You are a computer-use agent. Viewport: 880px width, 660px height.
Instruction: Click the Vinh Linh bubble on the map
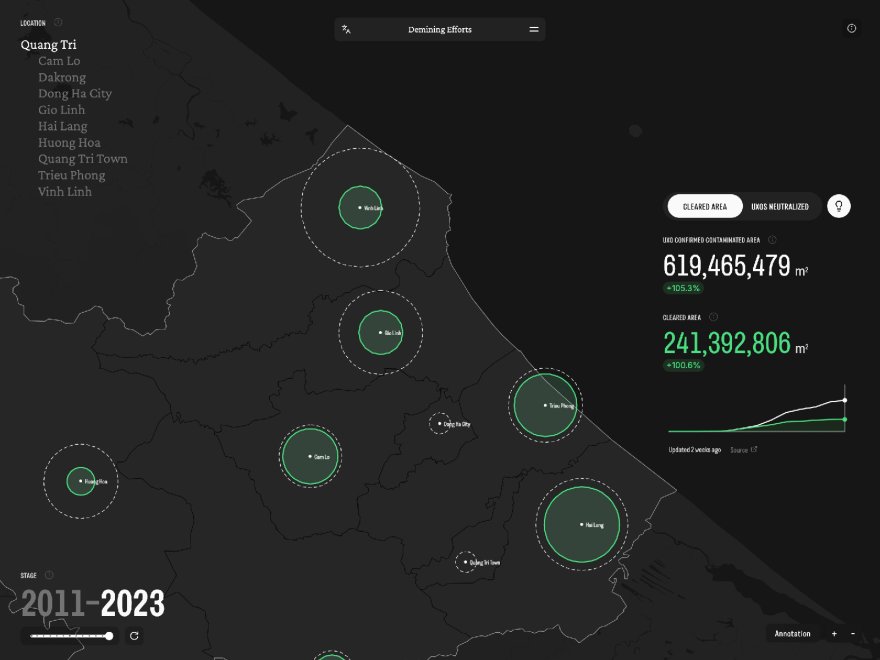point(360,207)
